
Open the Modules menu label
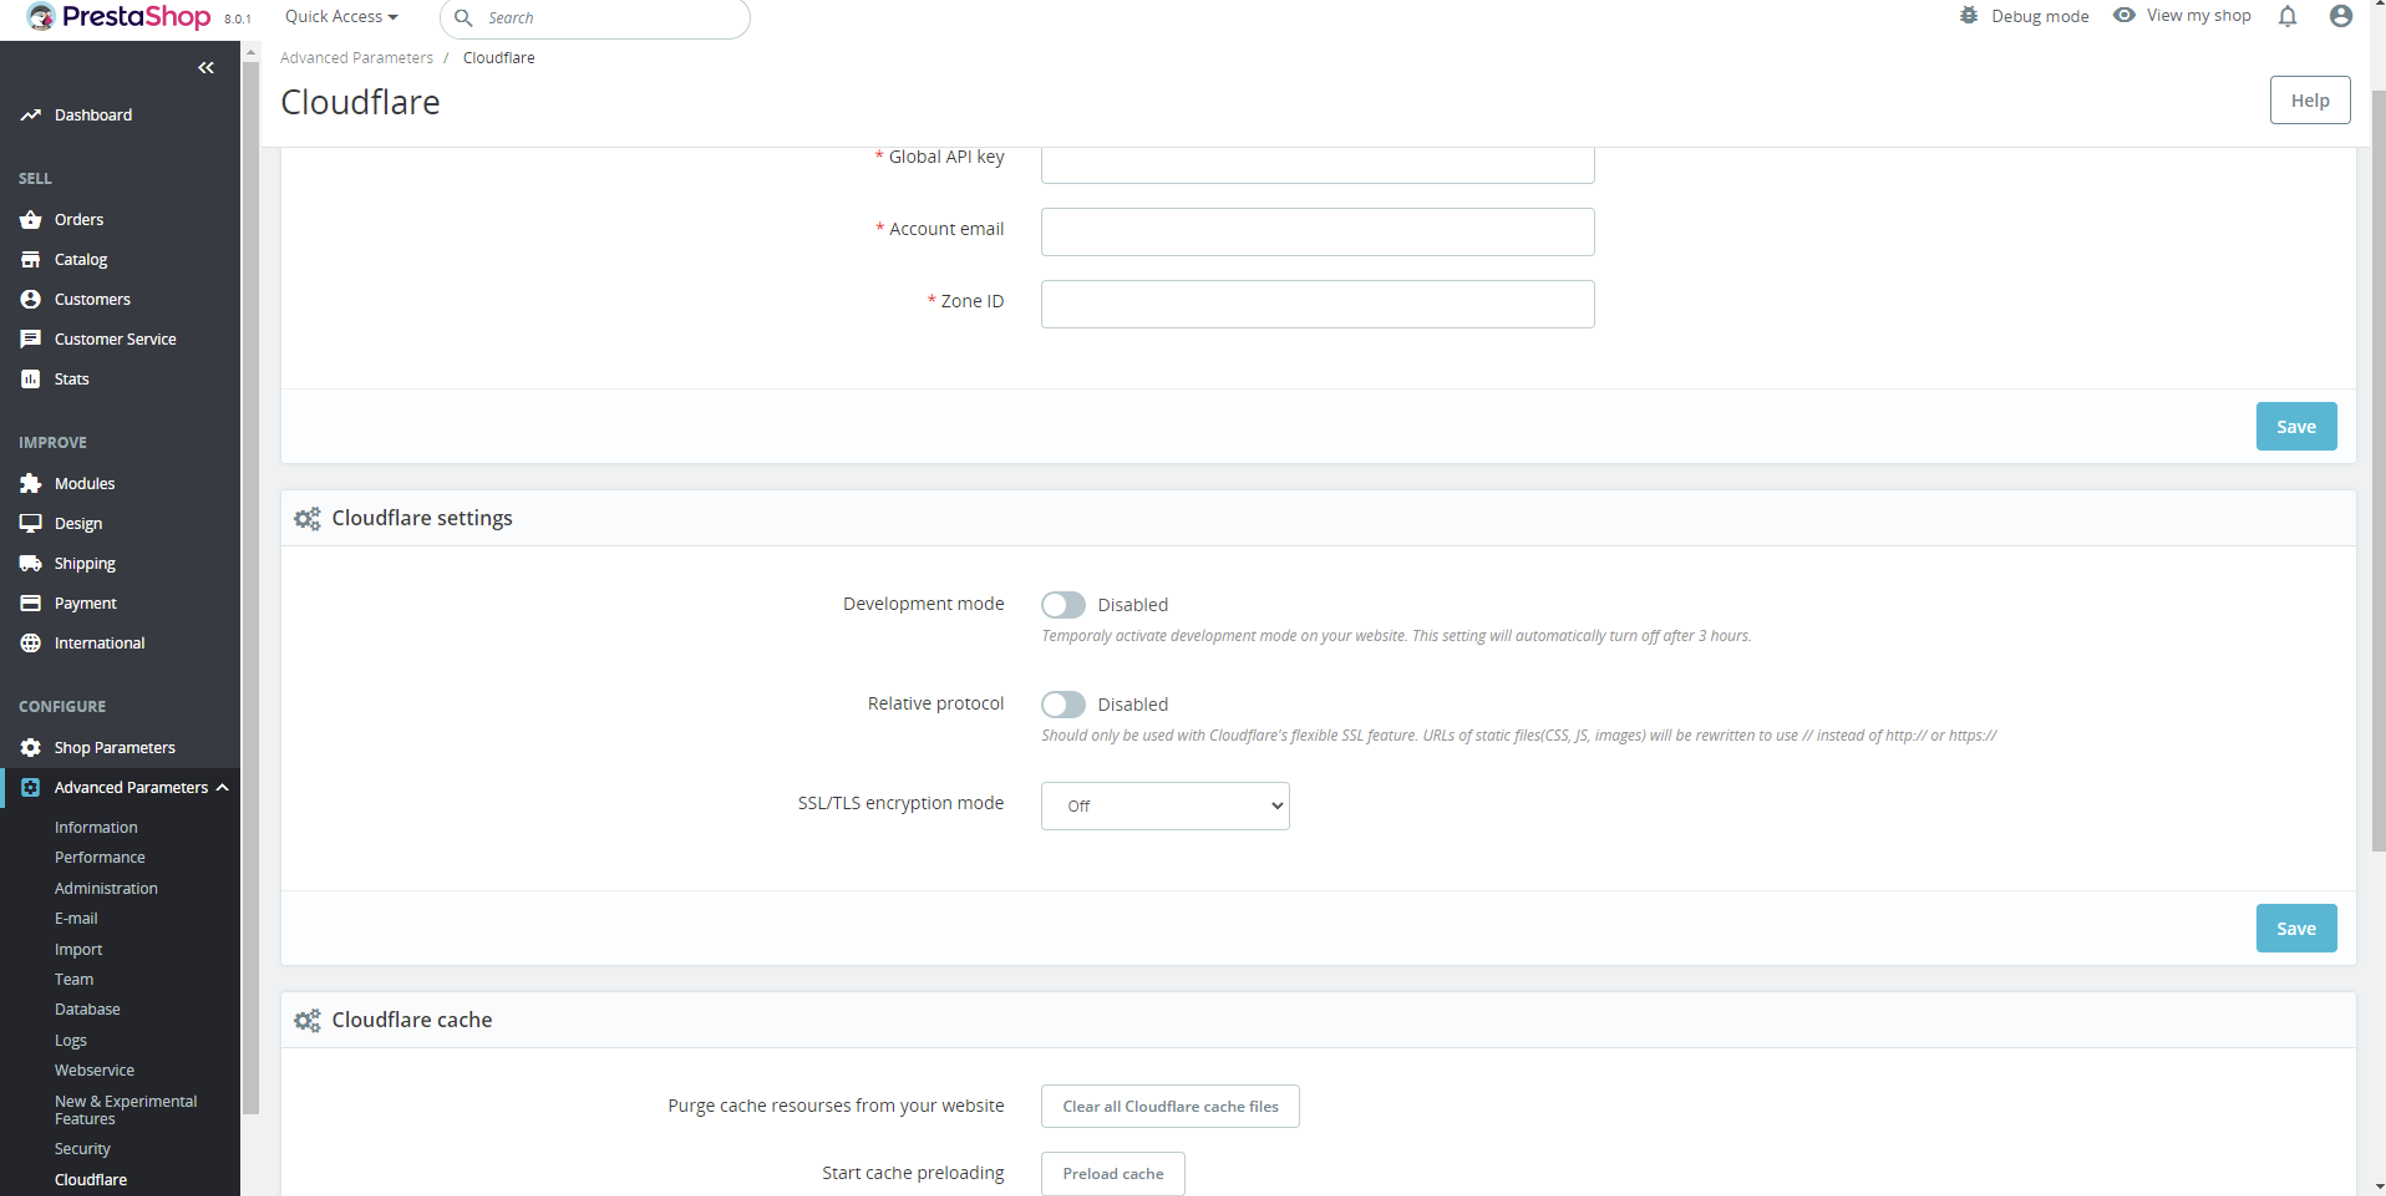click(x=84, y=483)
